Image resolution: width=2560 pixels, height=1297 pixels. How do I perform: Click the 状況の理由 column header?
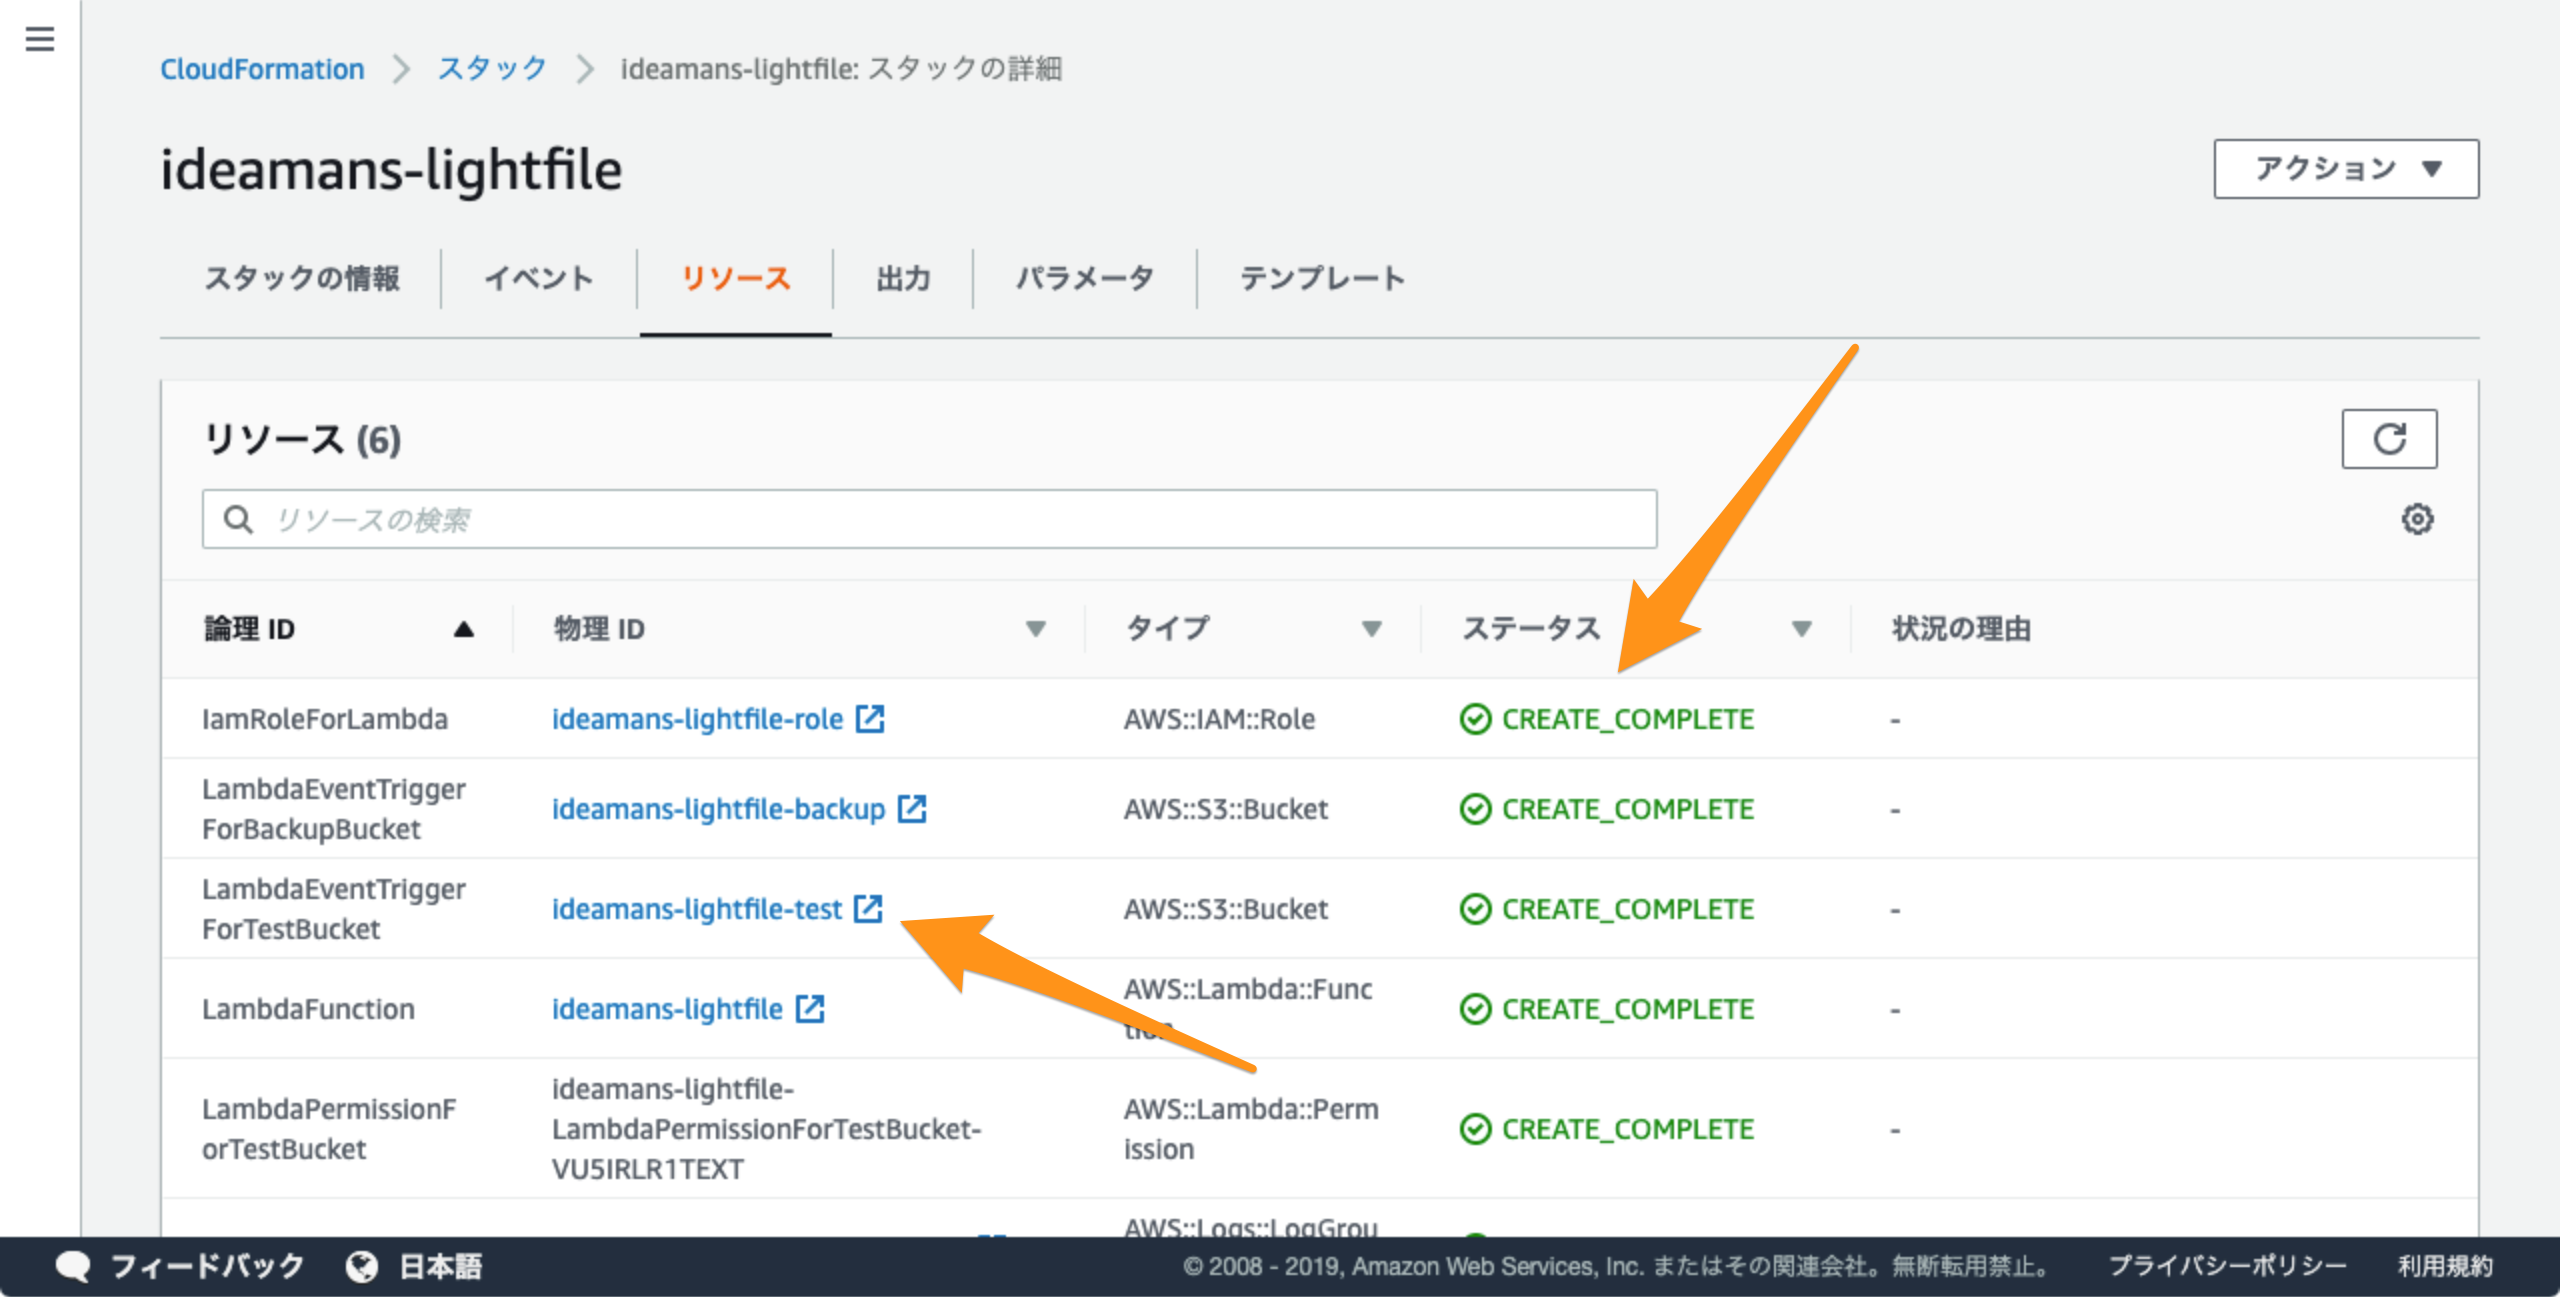point(1961,629)
